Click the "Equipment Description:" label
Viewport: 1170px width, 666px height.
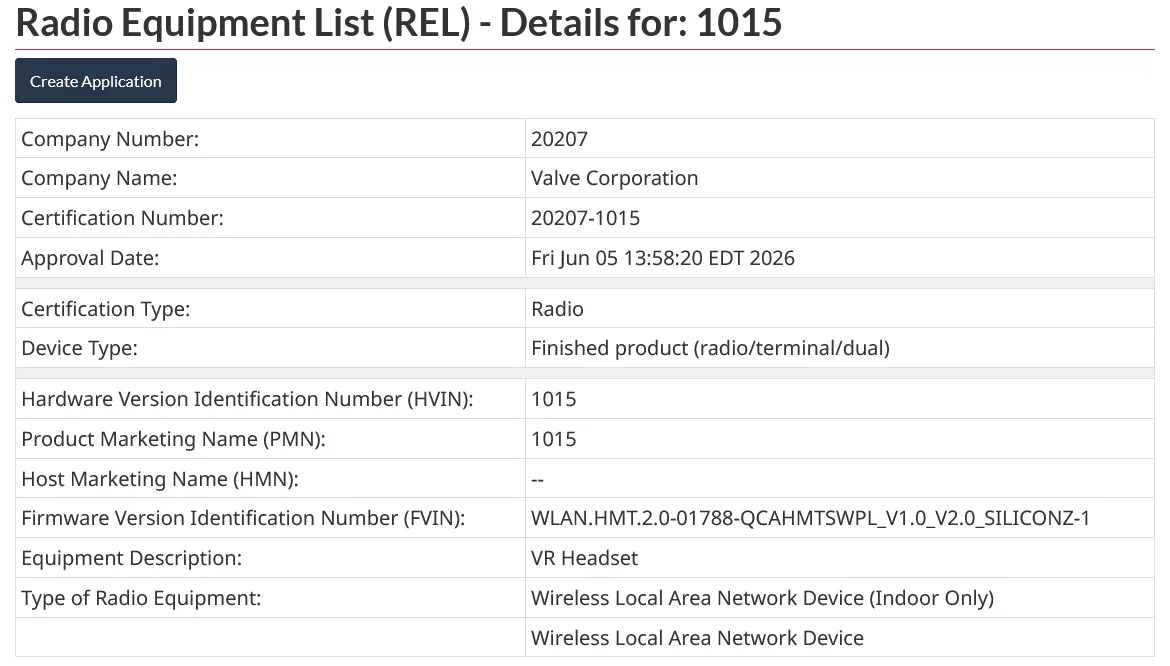(x=131, y=559)
